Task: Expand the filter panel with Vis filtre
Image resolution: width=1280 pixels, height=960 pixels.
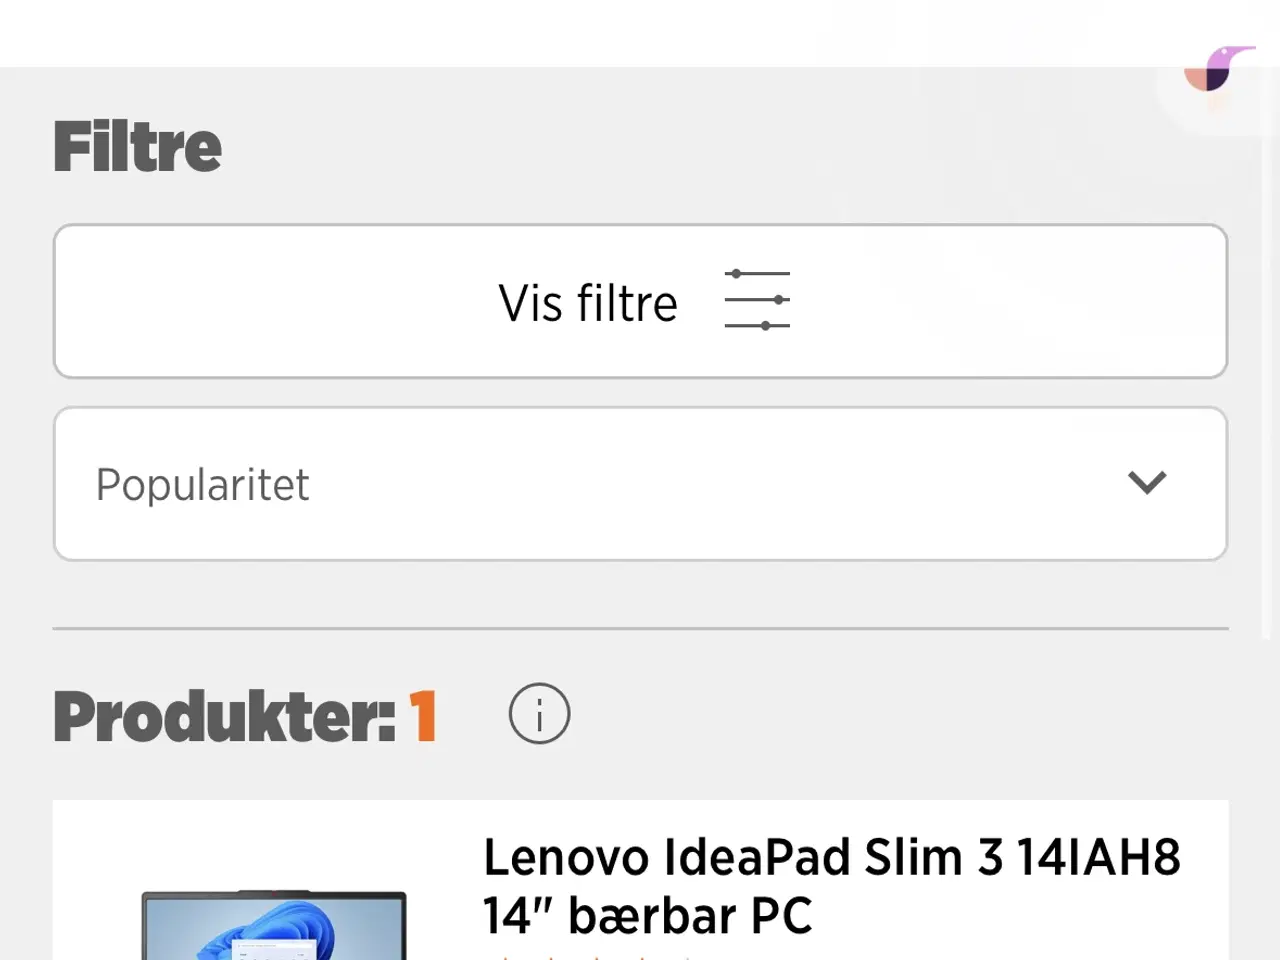Action: [x=640, y=301]
